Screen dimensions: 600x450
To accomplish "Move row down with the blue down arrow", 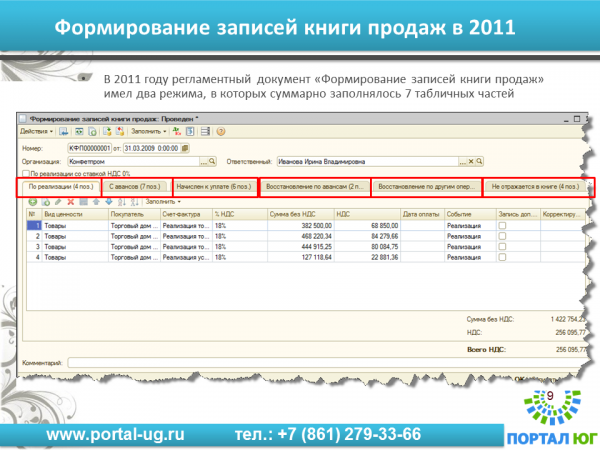I will click(109, 202).
